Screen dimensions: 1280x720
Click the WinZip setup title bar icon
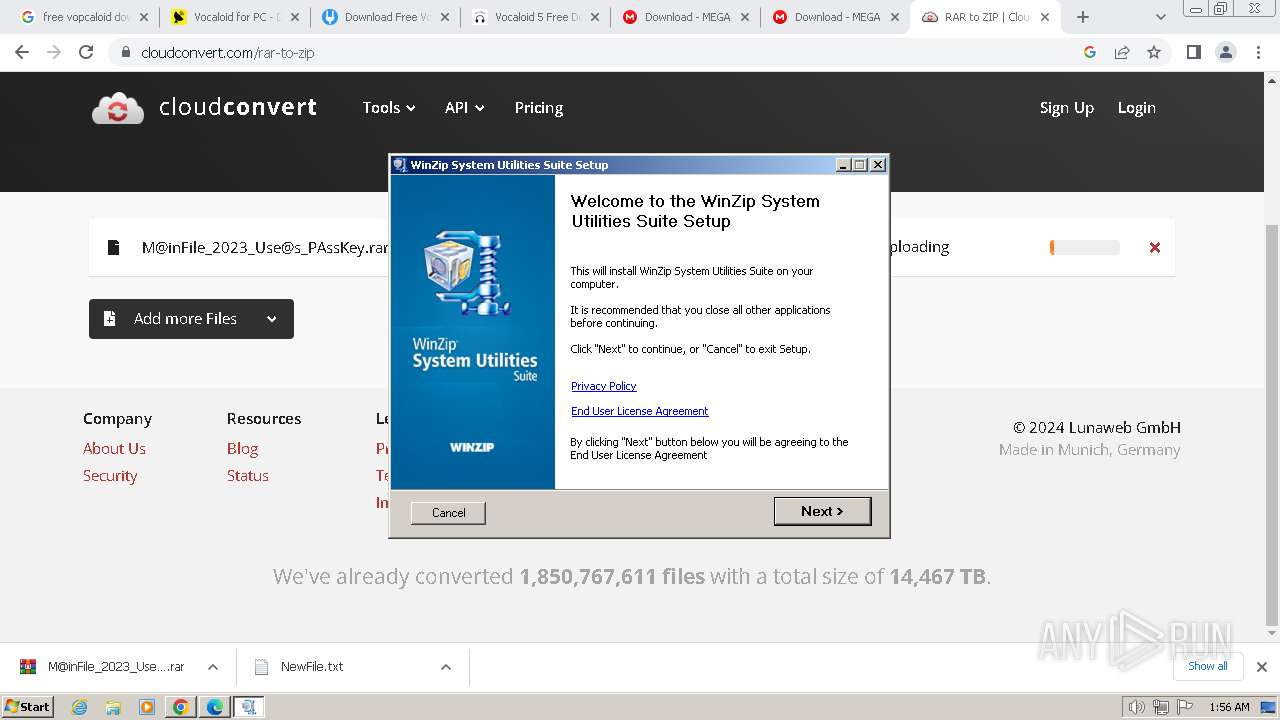click(400, 165)
